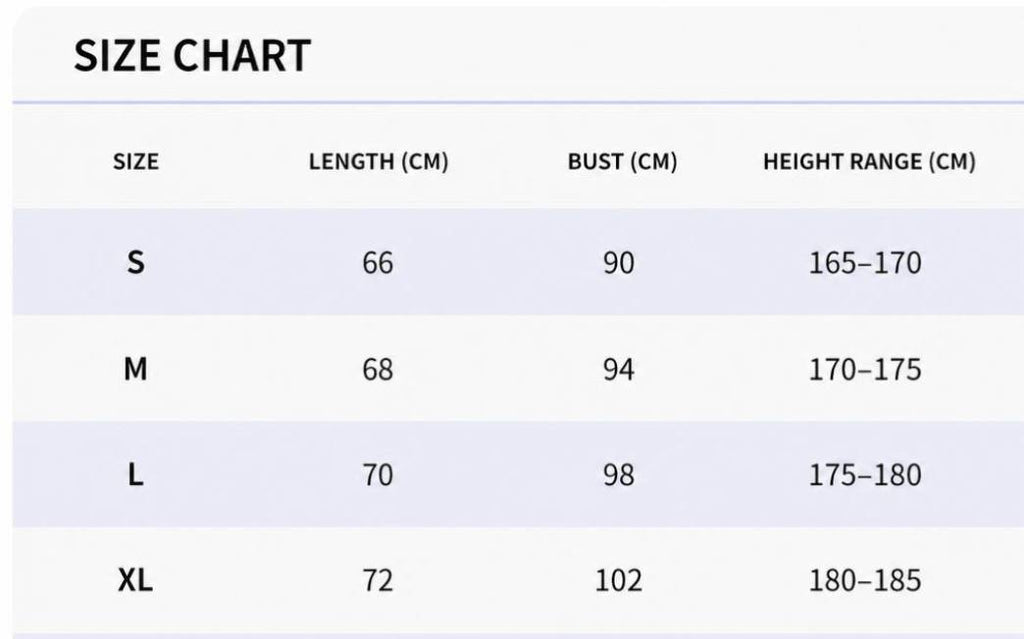
Task: Click the bust value 98
Action: pyautogui.click(x=619, y=475)
